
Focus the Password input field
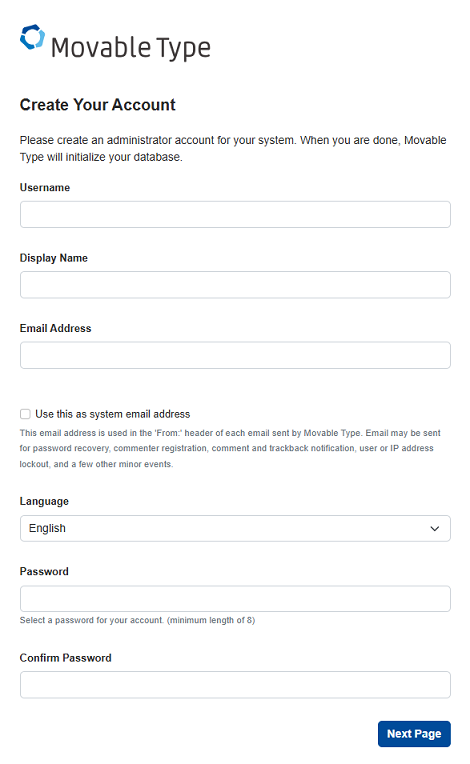coord(235,599)
